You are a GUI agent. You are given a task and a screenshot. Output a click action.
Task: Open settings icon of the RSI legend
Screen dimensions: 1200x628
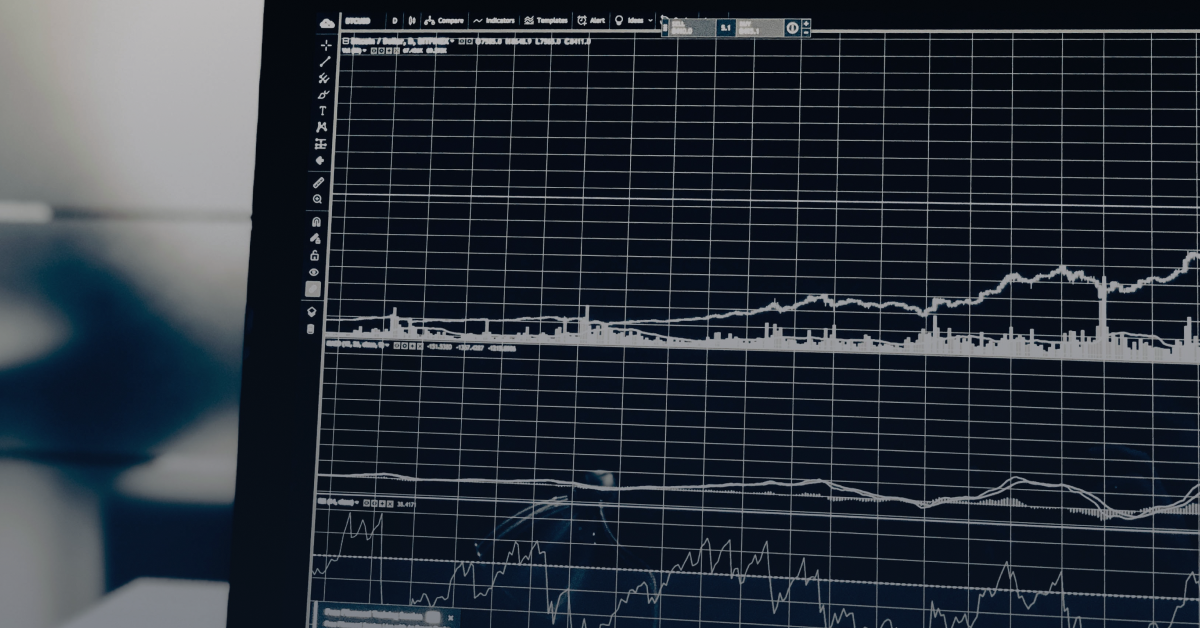pos(374,503)
